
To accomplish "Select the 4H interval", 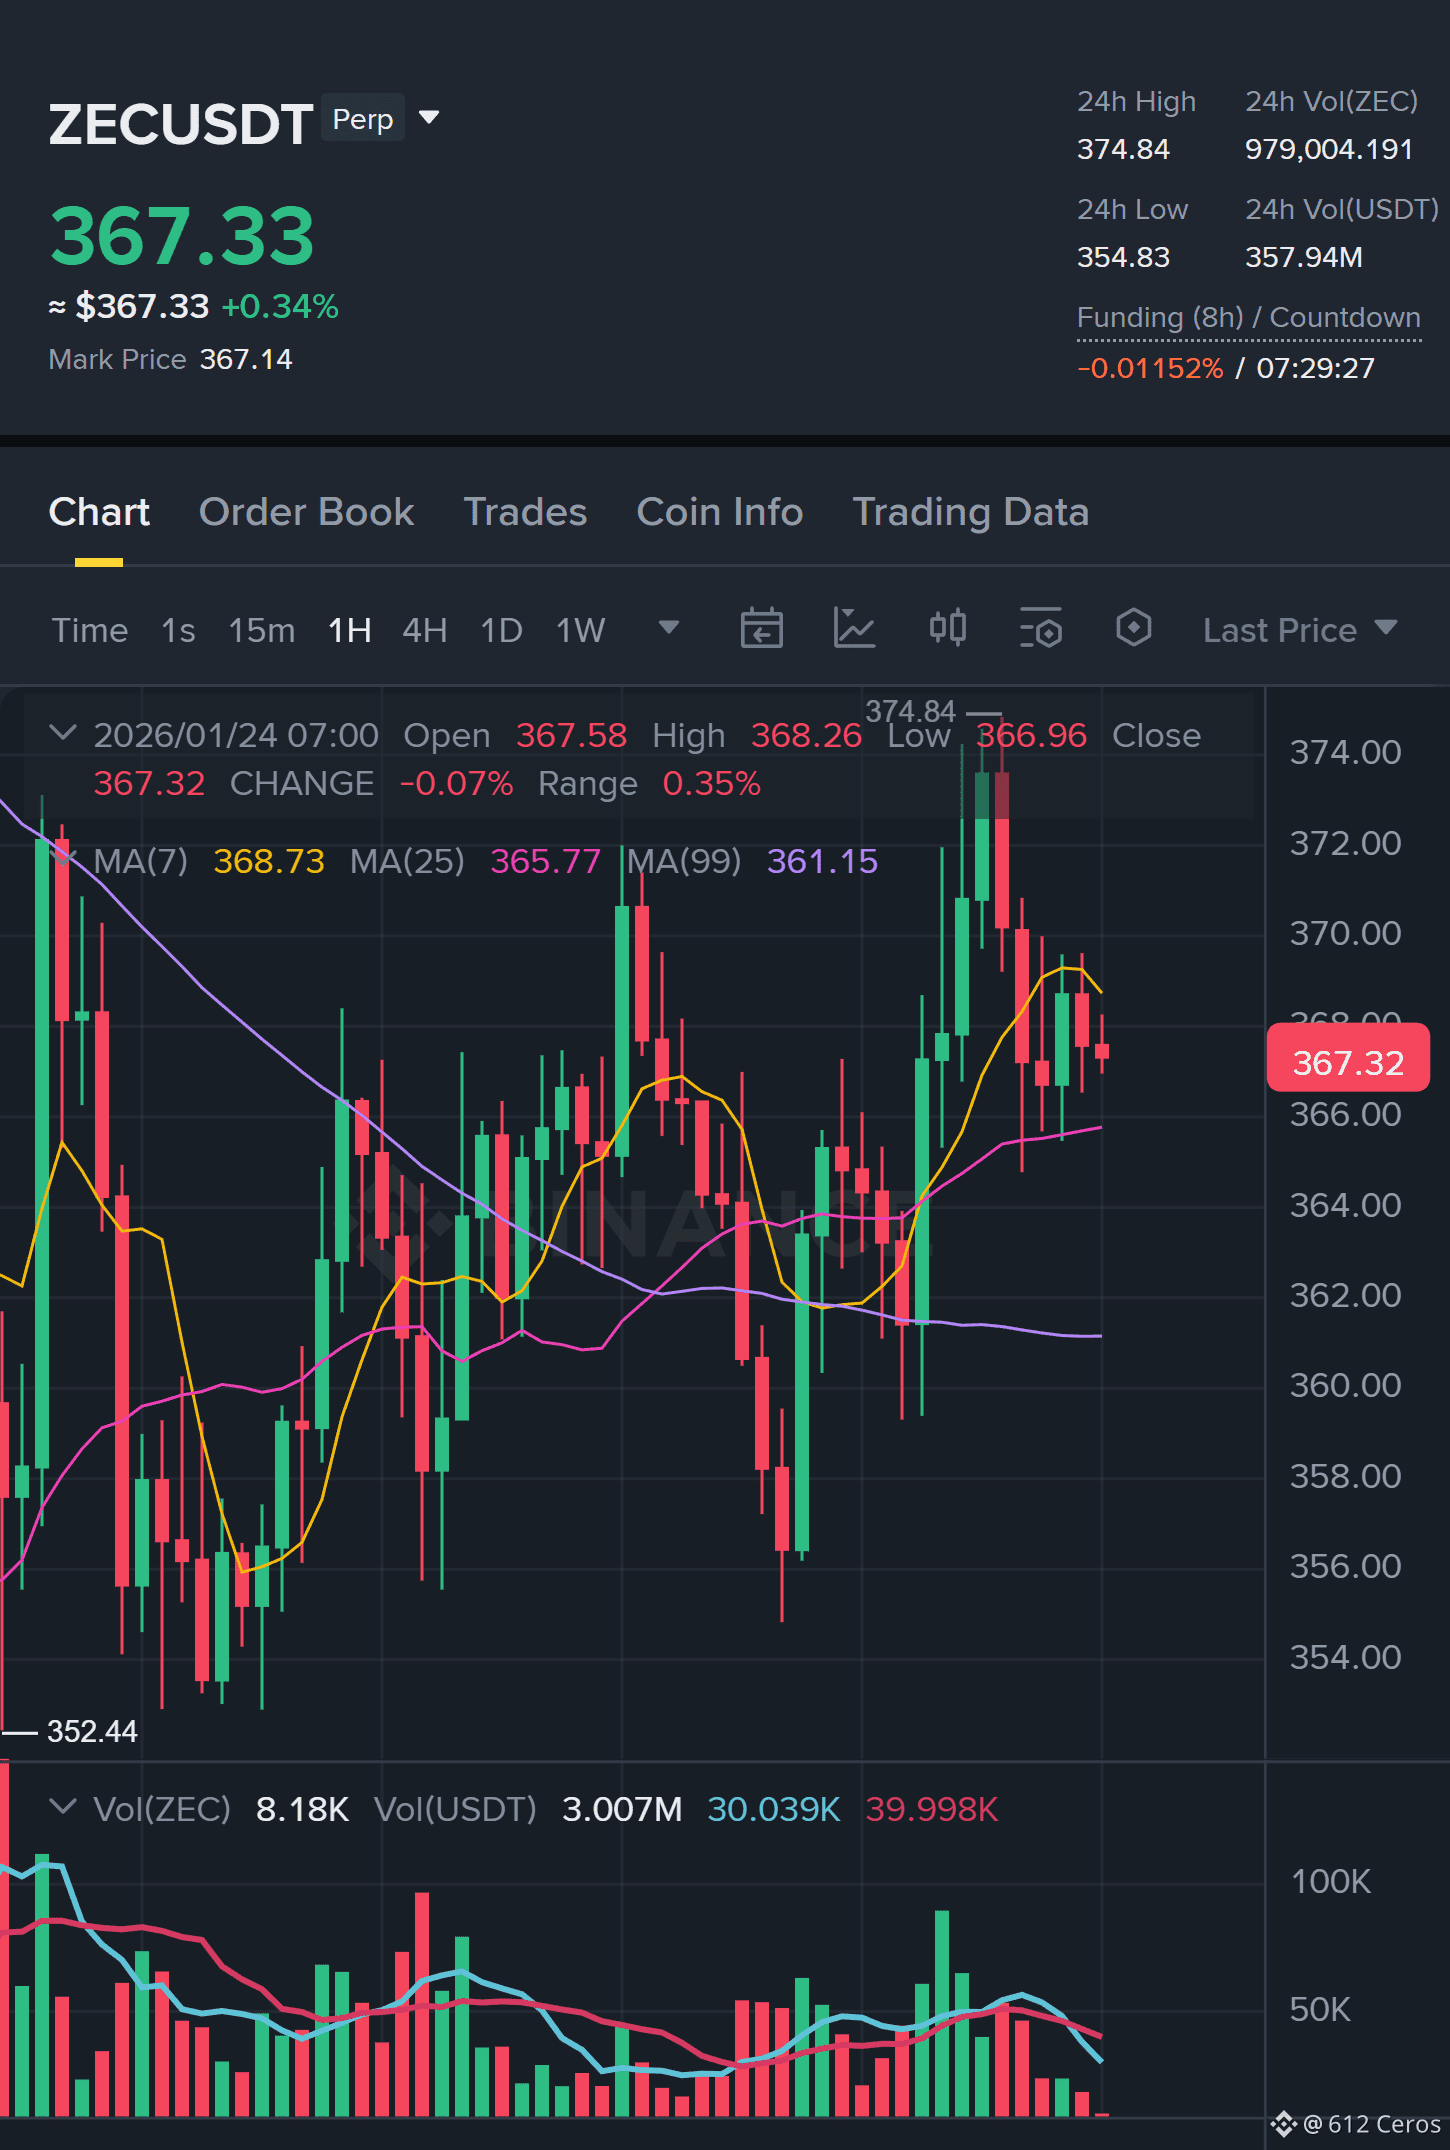I will click(x=424, y=630).
